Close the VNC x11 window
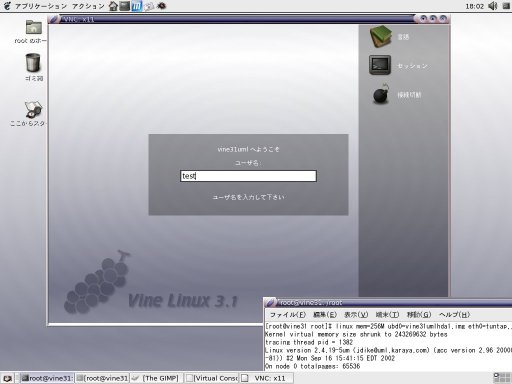This screenshot has height=384, width=512. [443, 19]
